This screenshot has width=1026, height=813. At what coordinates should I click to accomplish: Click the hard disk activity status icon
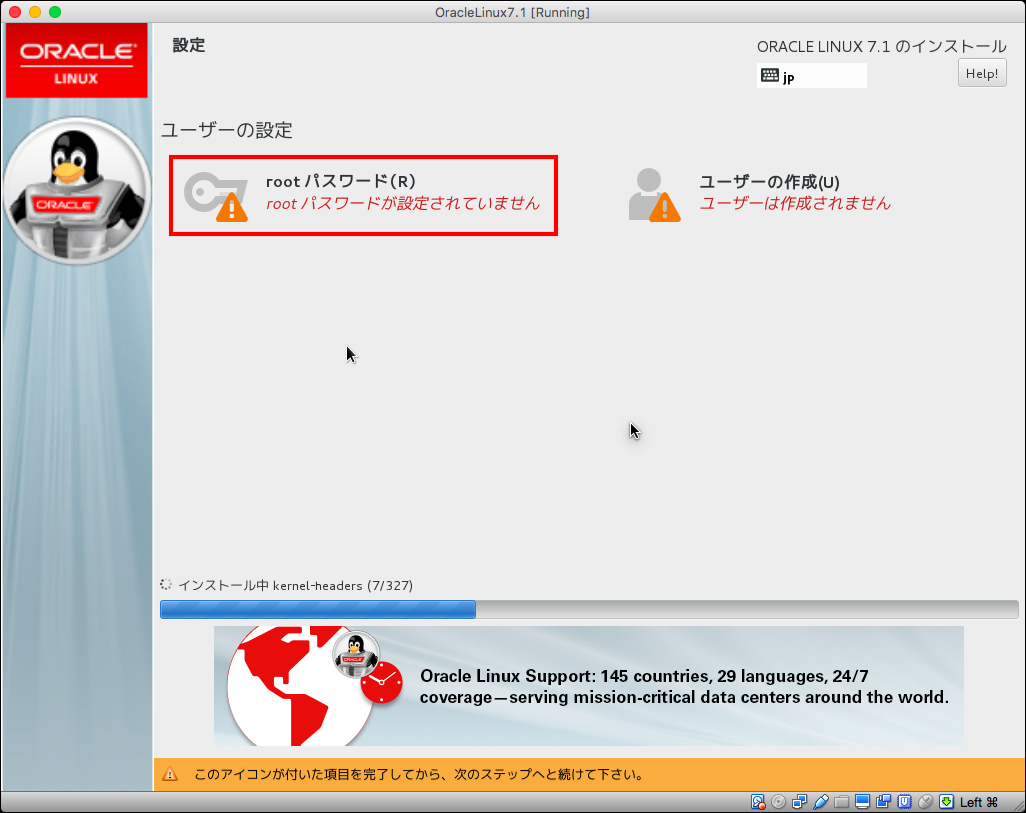(x=758, y=802)
